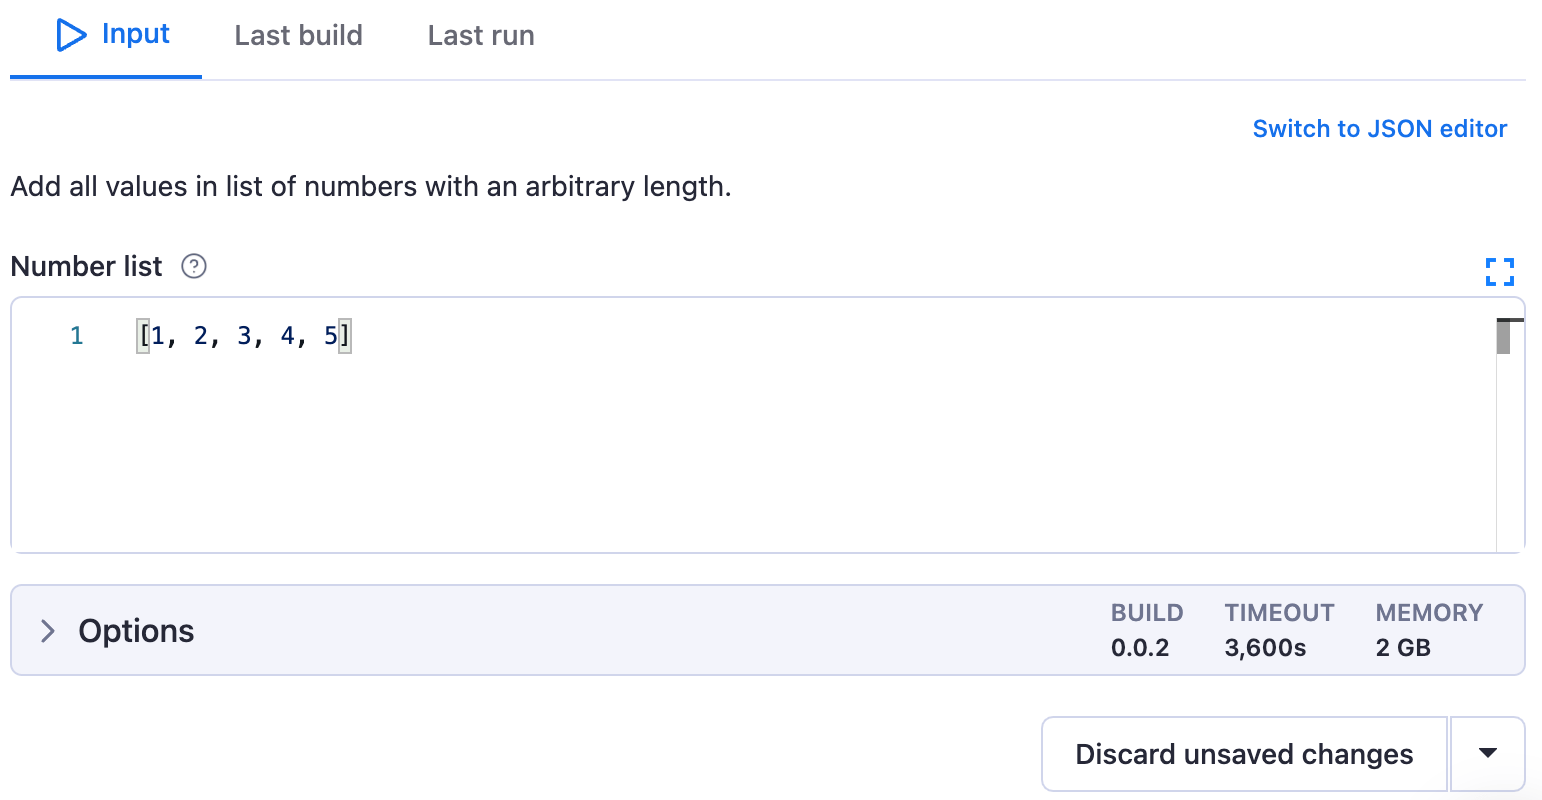Click inside the Number list code editor
1542x800 pixels.
pos(500,420)
